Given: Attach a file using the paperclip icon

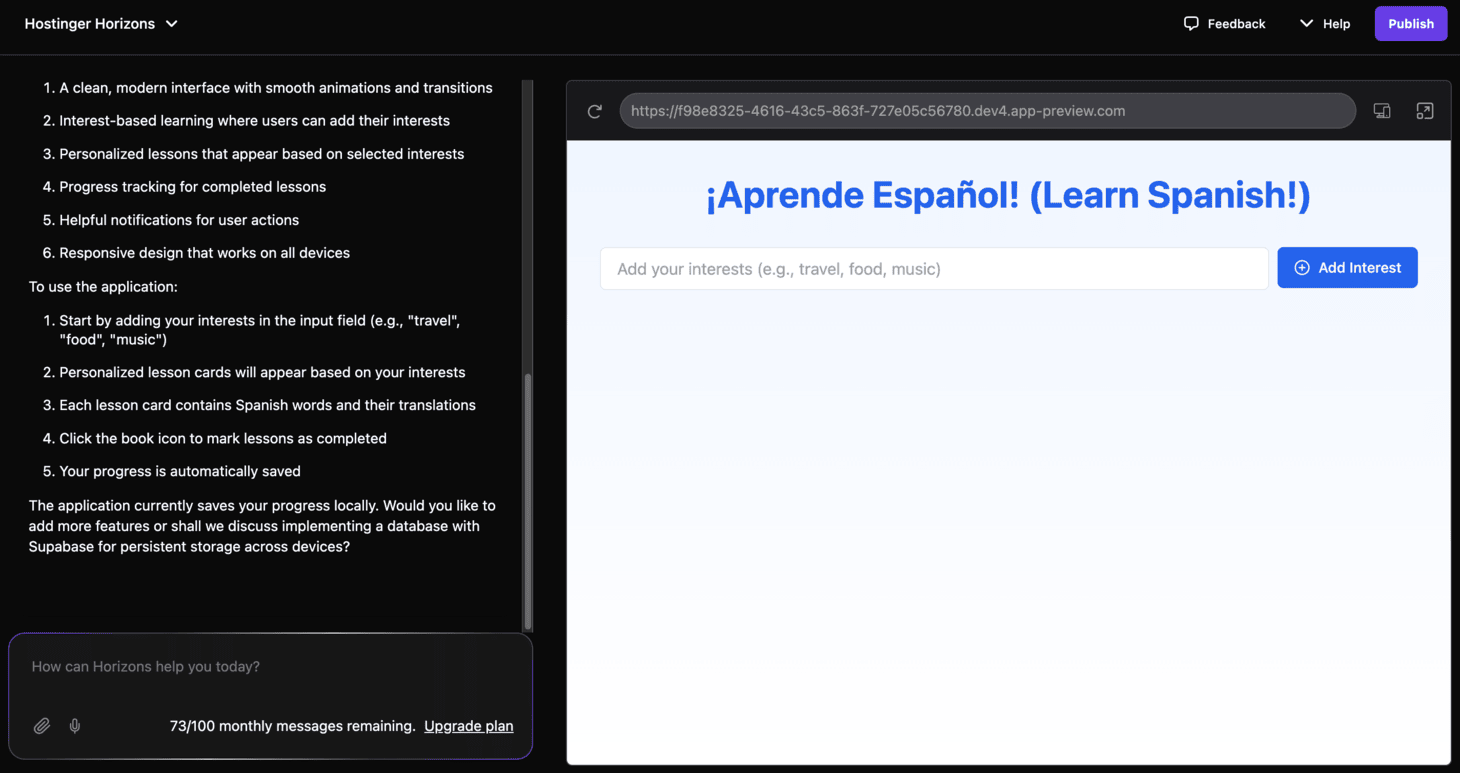Looking at the screenshot, I should 42,725.
